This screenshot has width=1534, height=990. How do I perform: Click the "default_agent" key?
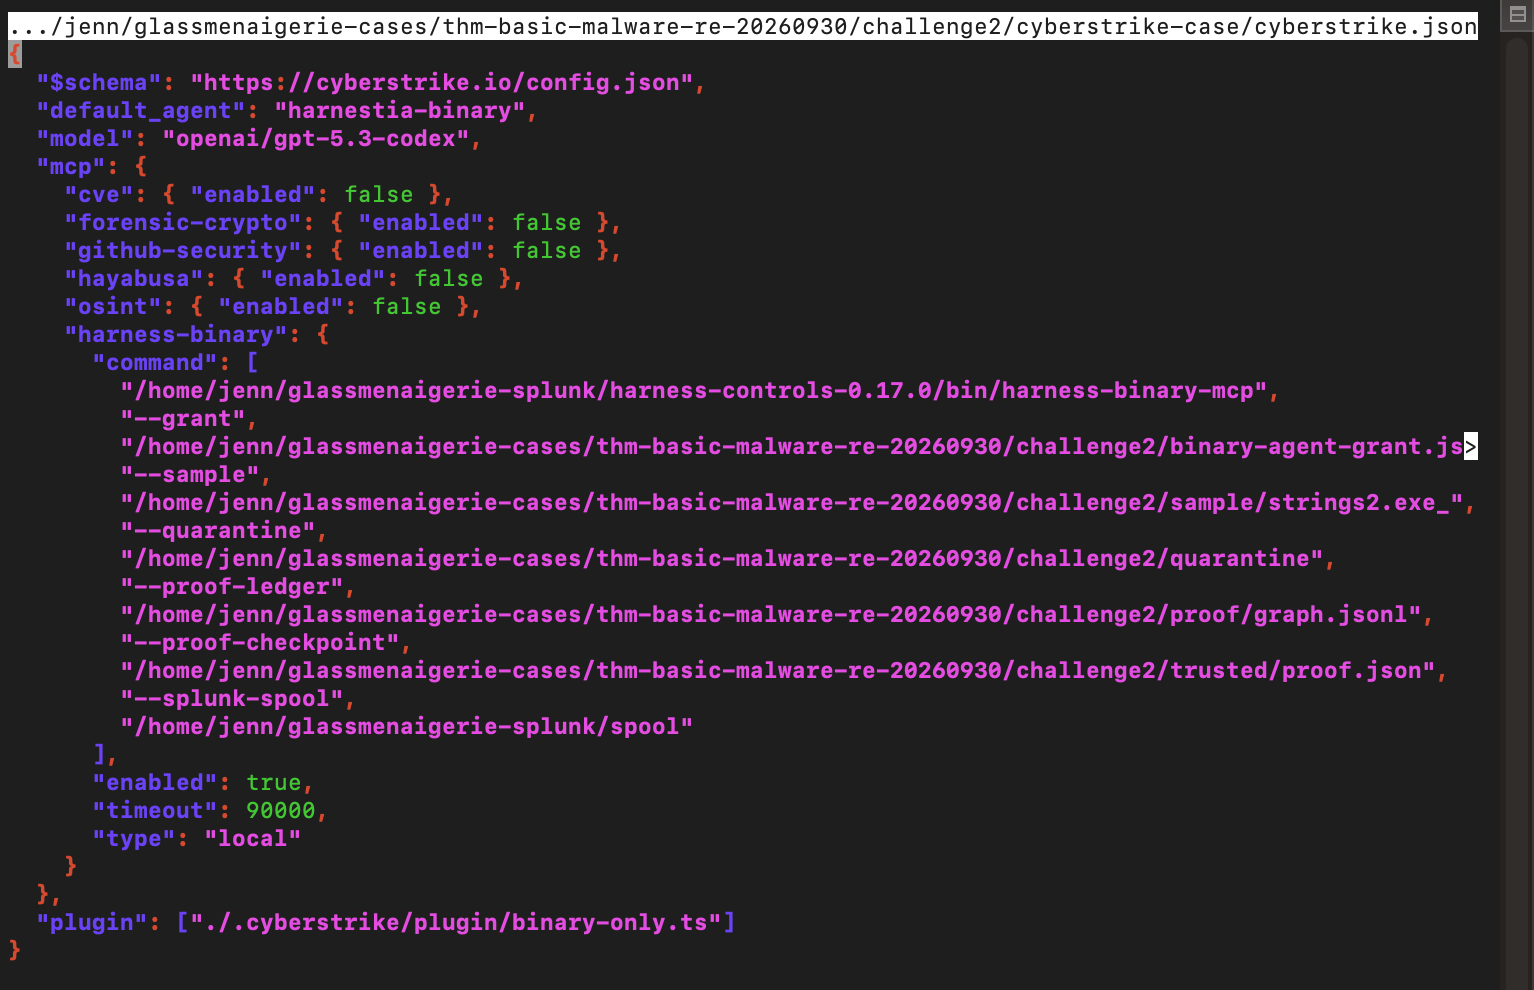pos(141,110)
